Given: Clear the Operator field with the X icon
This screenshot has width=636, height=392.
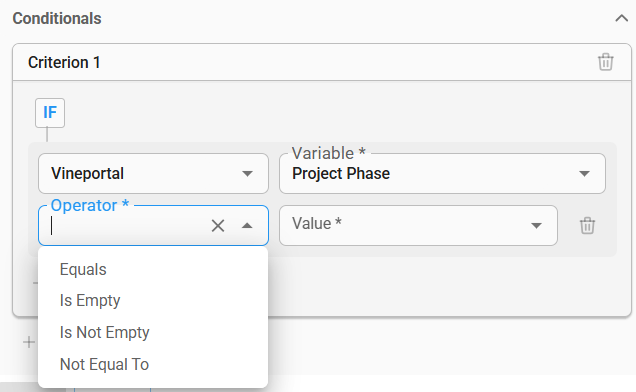Looking at the screenshot, I should click(218, 226).
